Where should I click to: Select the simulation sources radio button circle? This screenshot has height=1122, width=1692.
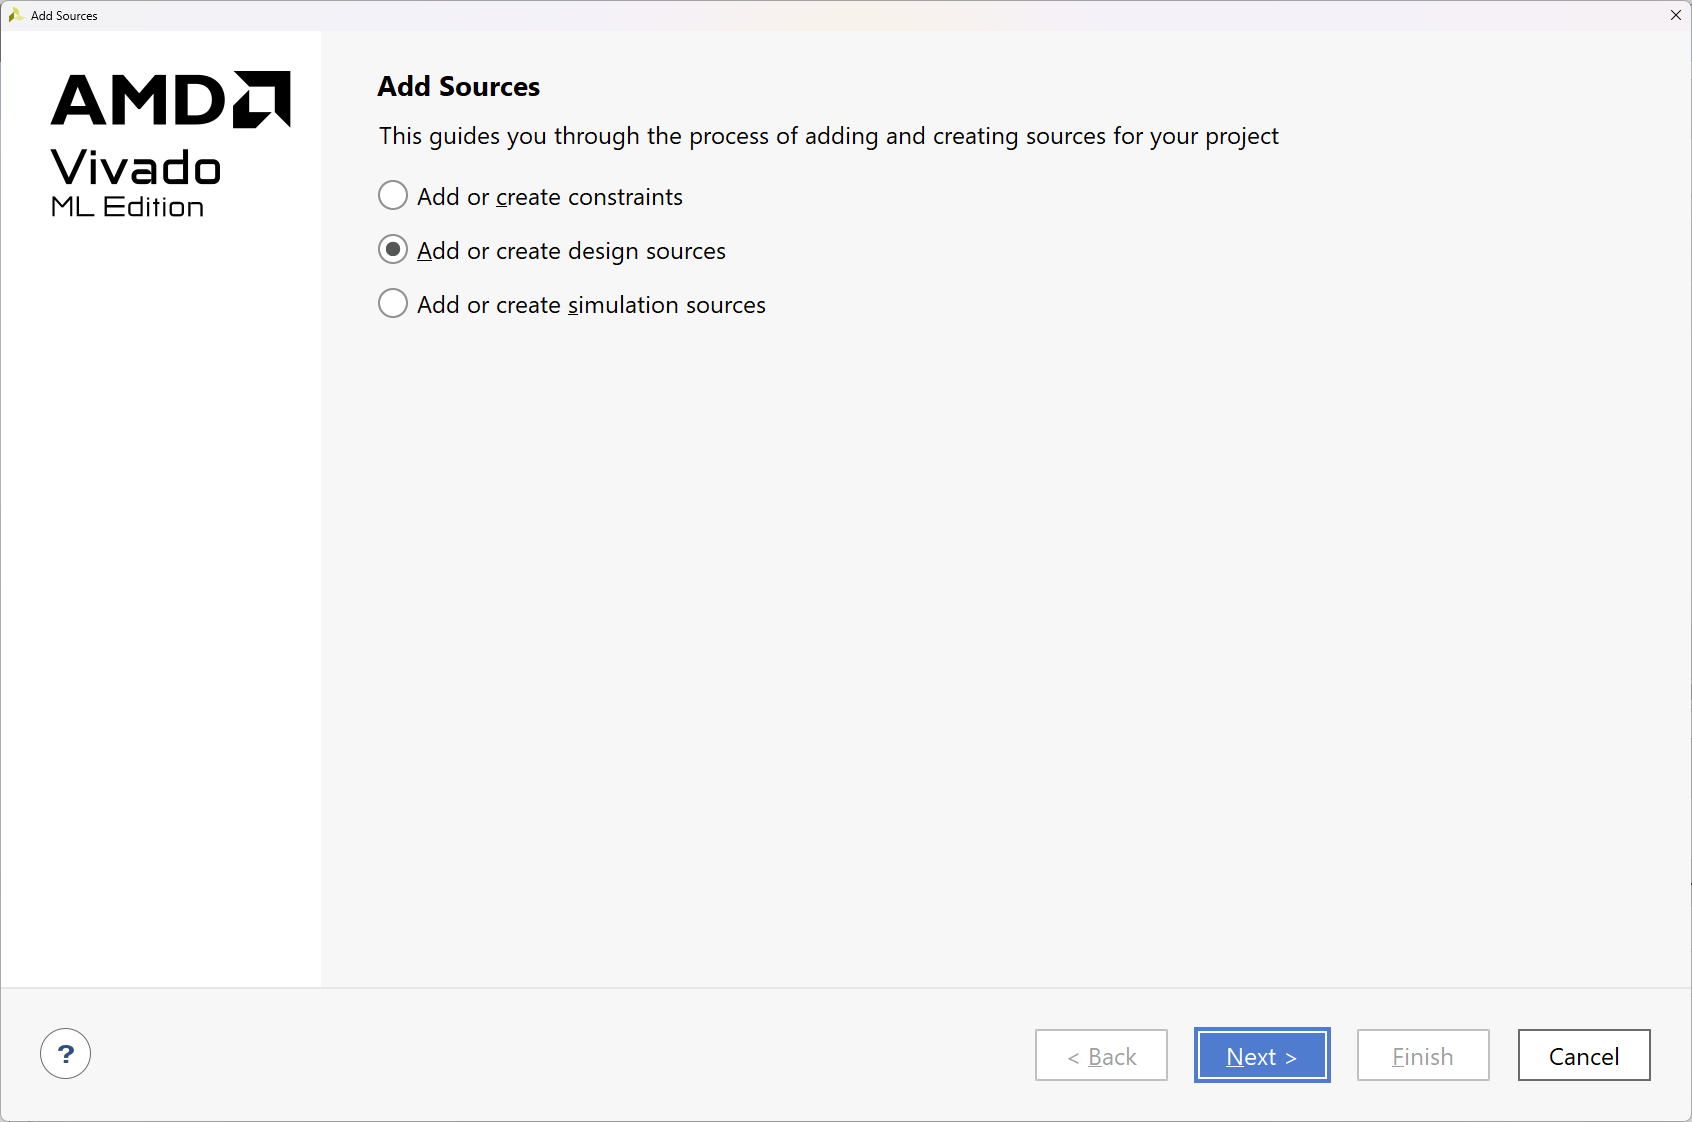click(x=393, y=303)
